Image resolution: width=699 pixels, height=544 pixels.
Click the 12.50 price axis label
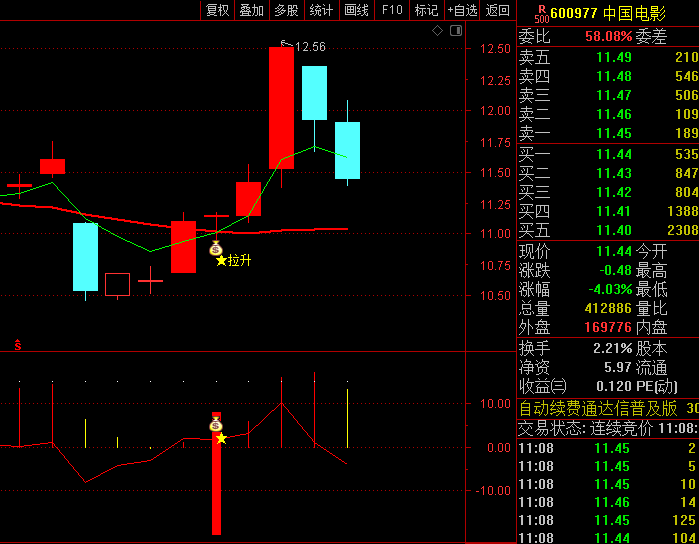[x=495, y=49]
